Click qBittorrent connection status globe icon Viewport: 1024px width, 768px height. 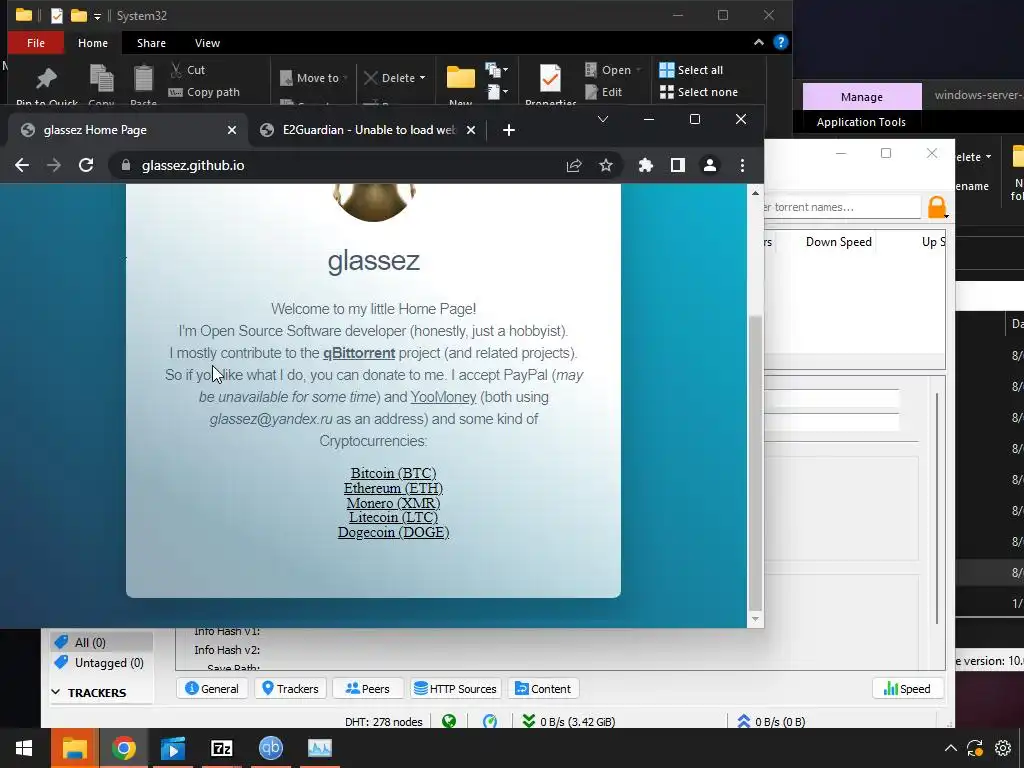click(x=449, y=722)
